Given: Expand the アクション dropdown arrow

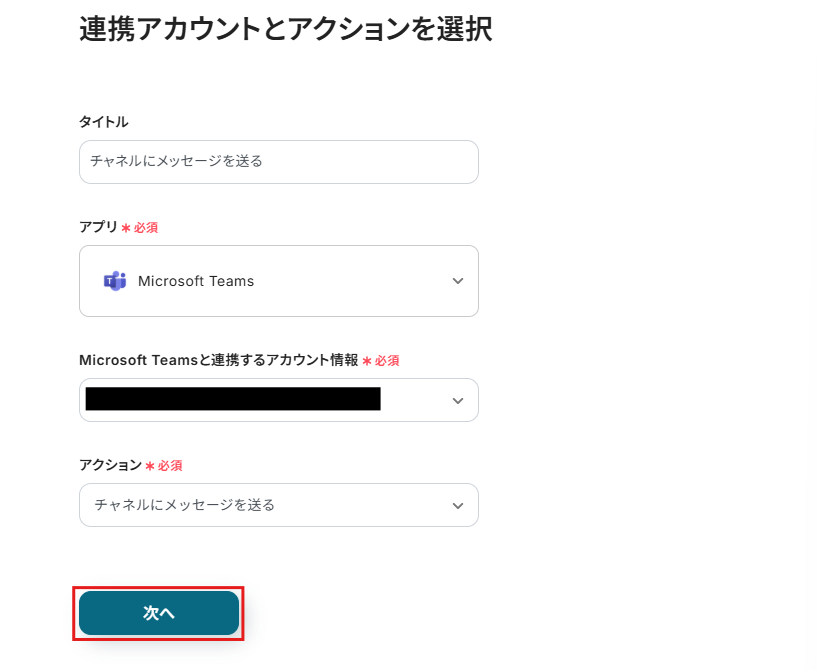Looking at the screenshot, I should [x=458, y=506].
